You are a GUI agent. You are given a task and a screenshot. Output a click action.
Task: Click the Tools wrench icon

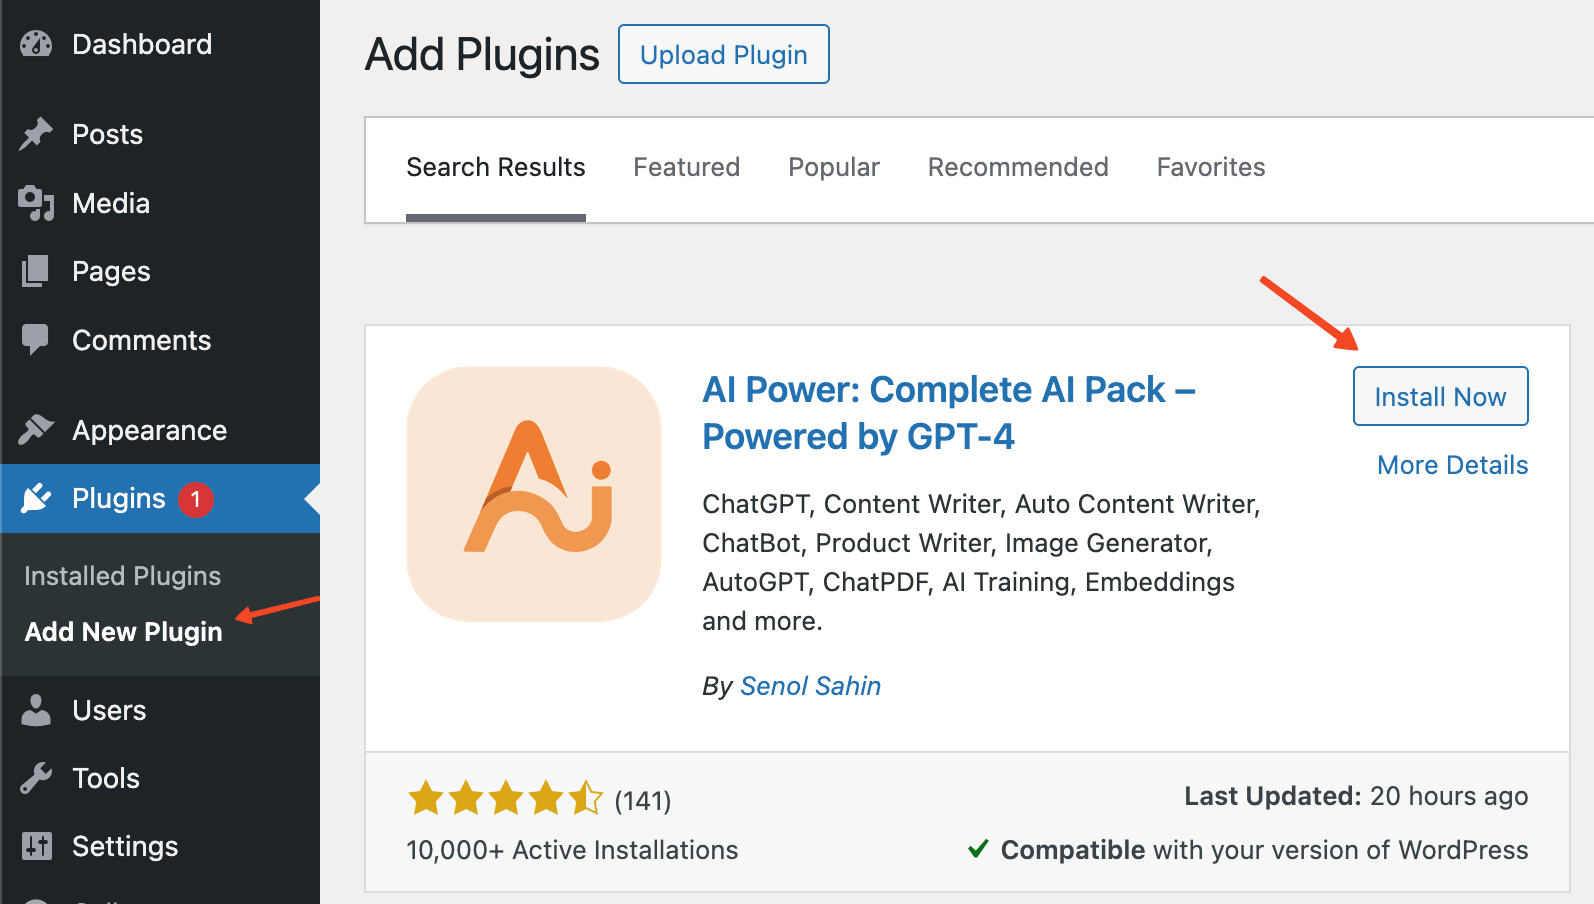pos(36,778)
